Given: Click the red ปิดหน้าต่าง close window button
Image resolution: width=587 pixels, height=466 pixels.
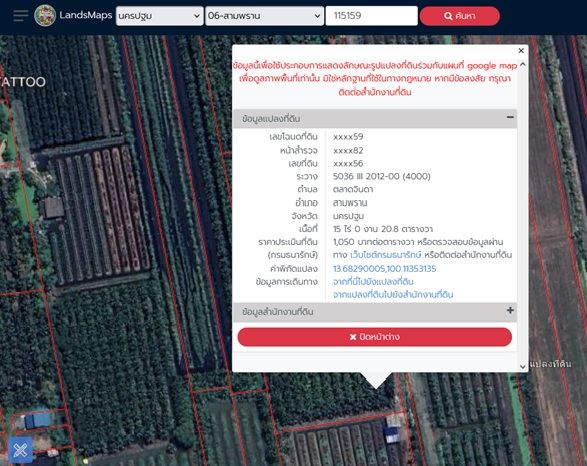Looking at the screenshot, I should pyautogui.click(x=375, y=337).
